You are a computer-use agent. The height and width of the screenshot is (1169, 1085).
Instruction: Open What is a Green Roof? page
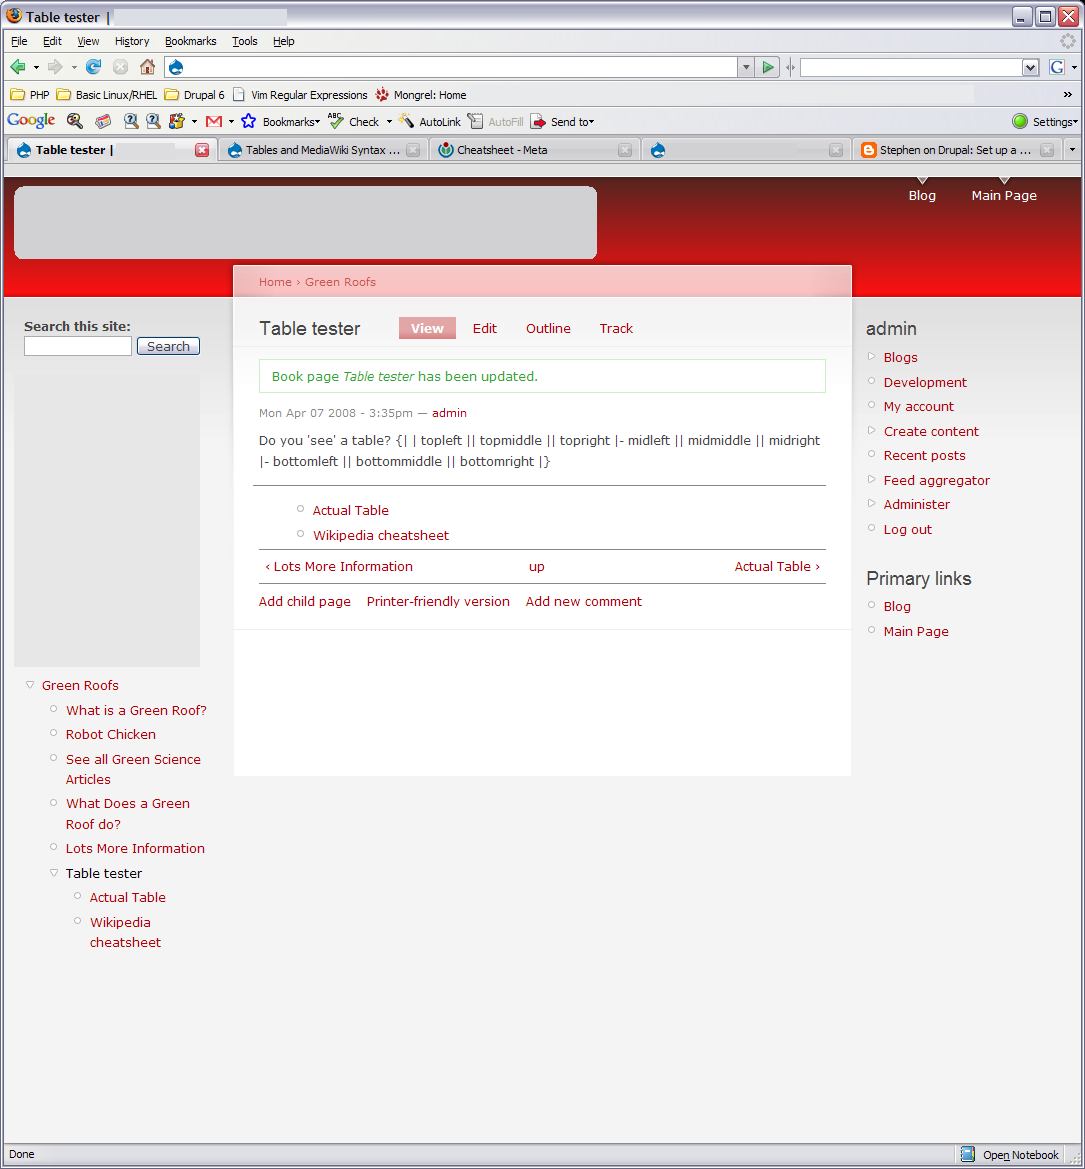136,710
